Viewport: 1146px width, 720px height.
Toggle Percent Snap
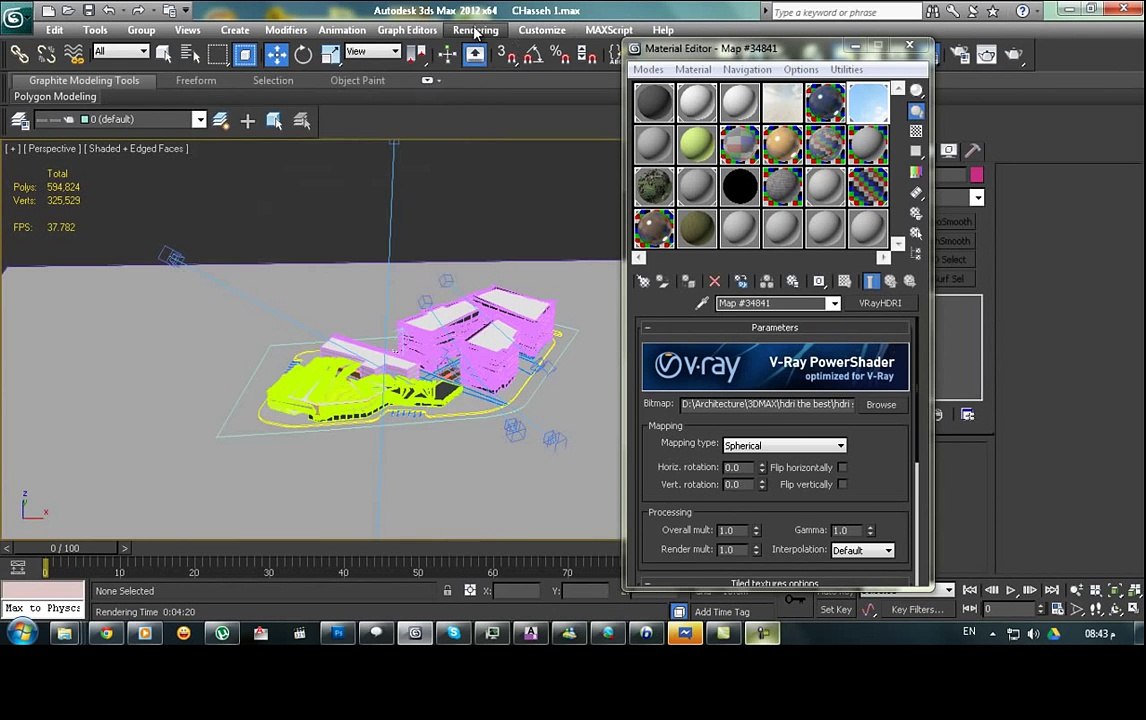pyautogui.click(x=560, y=54)
